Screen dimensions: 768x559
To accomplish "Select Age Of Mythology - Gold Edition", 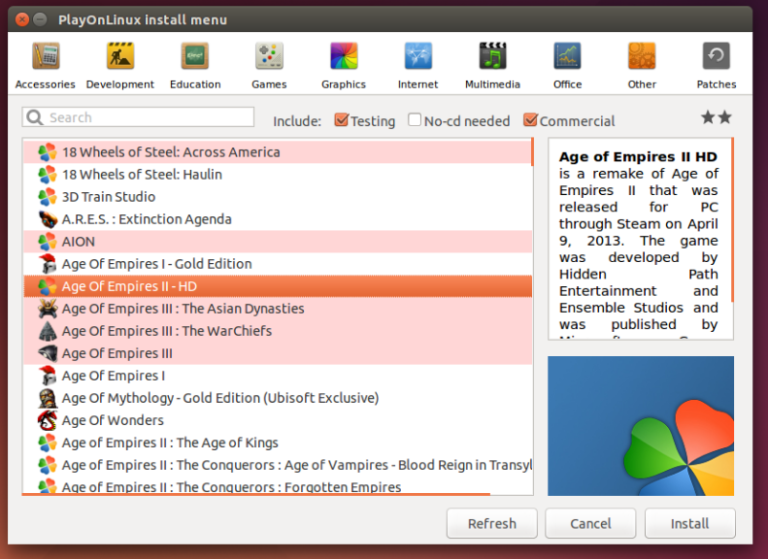I will (x=277, y=398).
